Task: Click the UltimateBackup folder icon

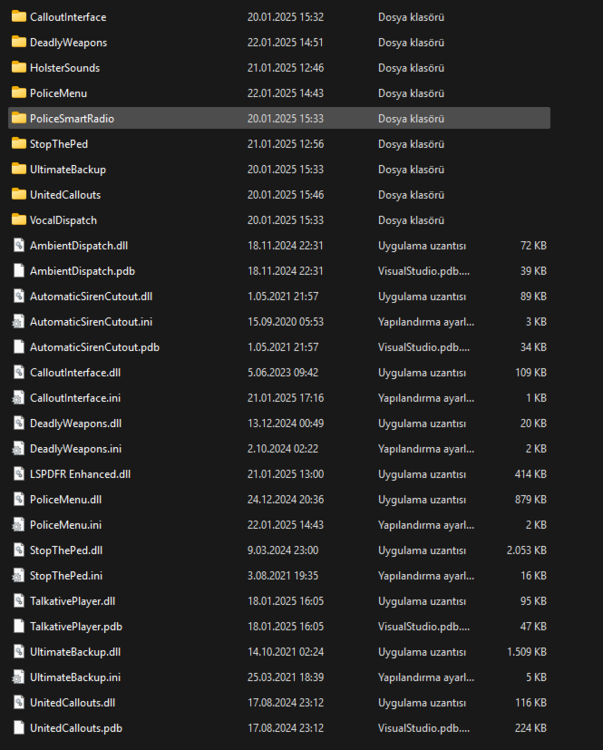Action: pos(19,169)
